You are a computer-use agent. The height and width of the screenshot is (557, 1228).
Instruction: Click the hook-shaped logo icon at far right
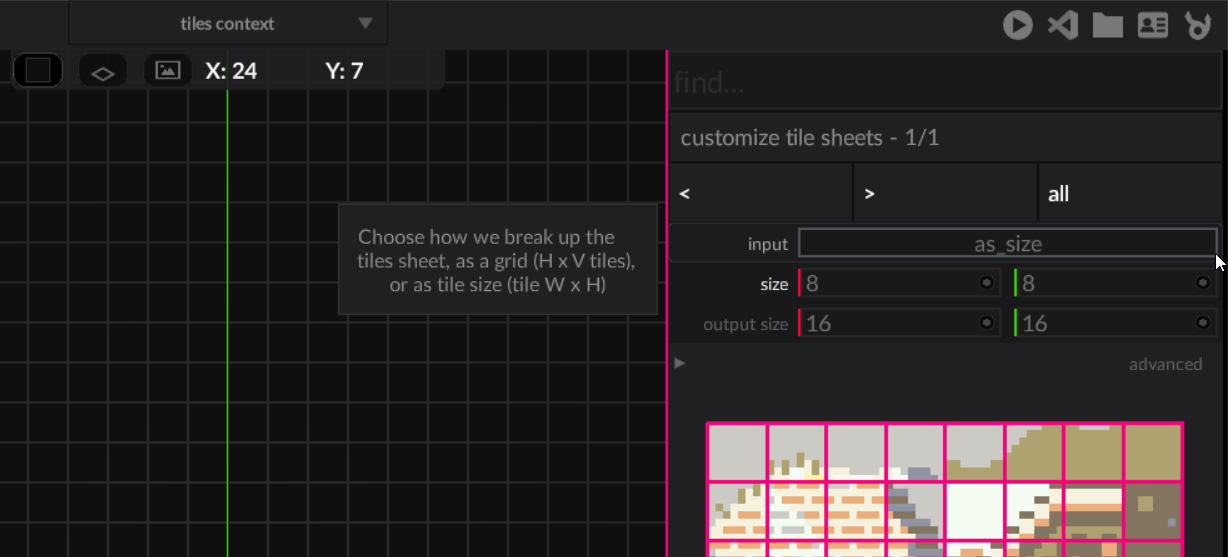click(1197, 25)
